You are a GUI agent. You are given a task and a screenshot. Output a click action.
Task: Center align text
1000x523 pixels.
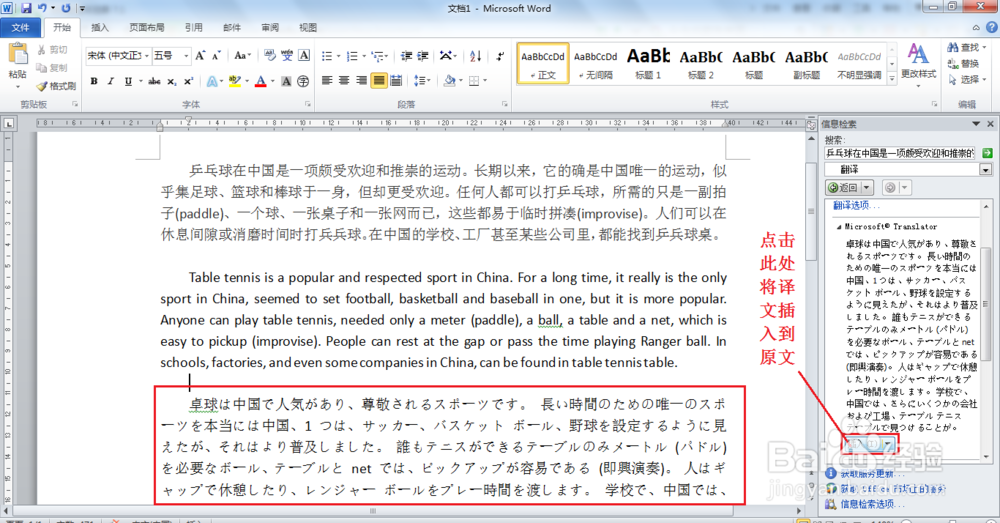[344, 81]
